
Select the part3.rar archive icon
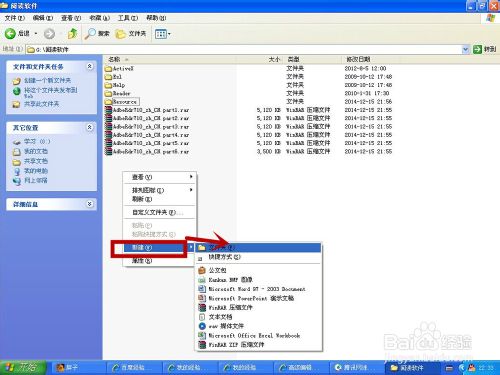click(108, 126)
